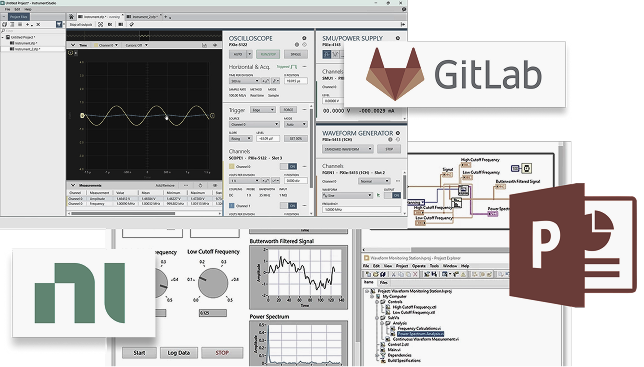Click the Project Files filter icon

pos(59,25)
